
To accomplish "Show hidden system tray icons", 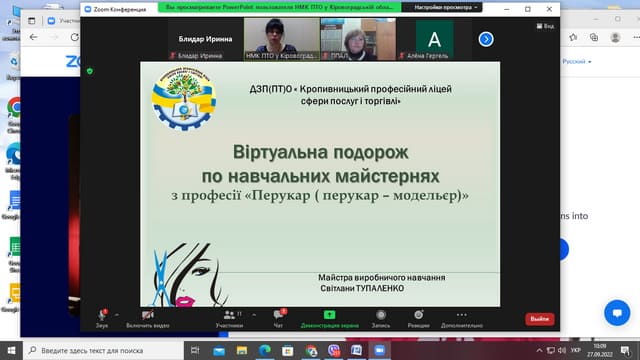I will tap(540, 351).
